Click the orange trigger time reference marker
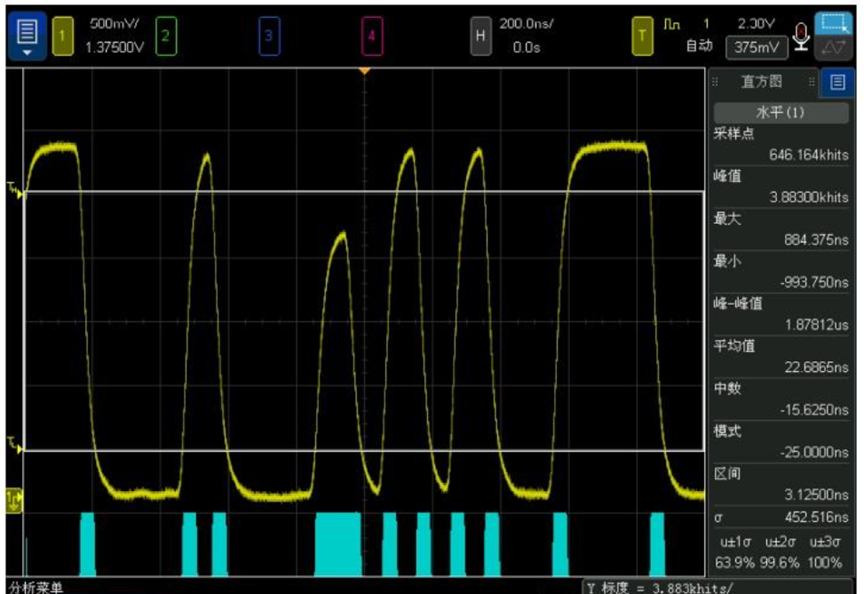 pyautogui.click(x=364, y=71)
